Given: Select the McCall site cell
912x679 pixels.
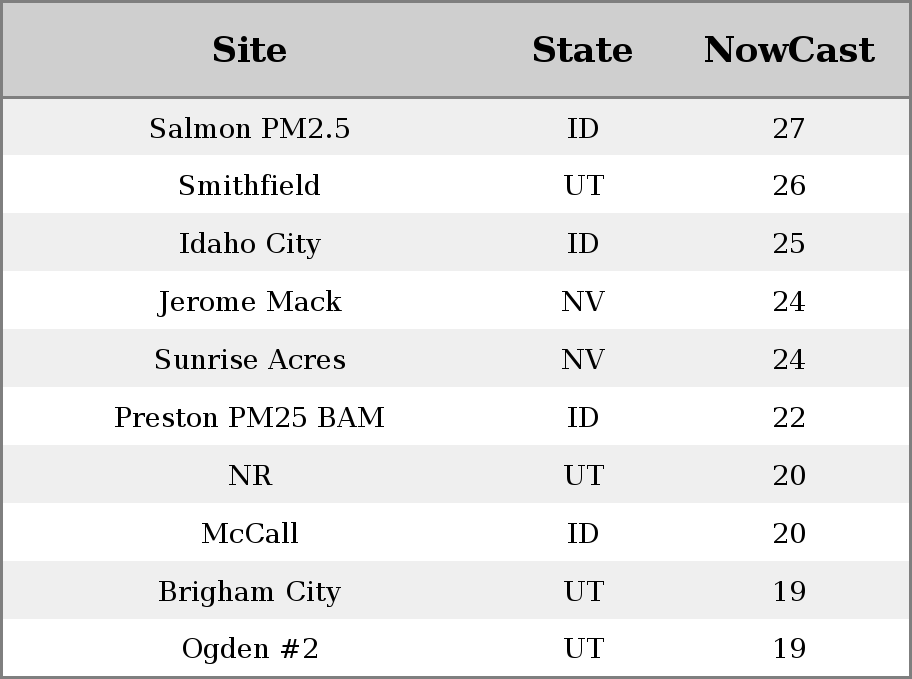Looking at the screenshot, I should pos(249,533).
